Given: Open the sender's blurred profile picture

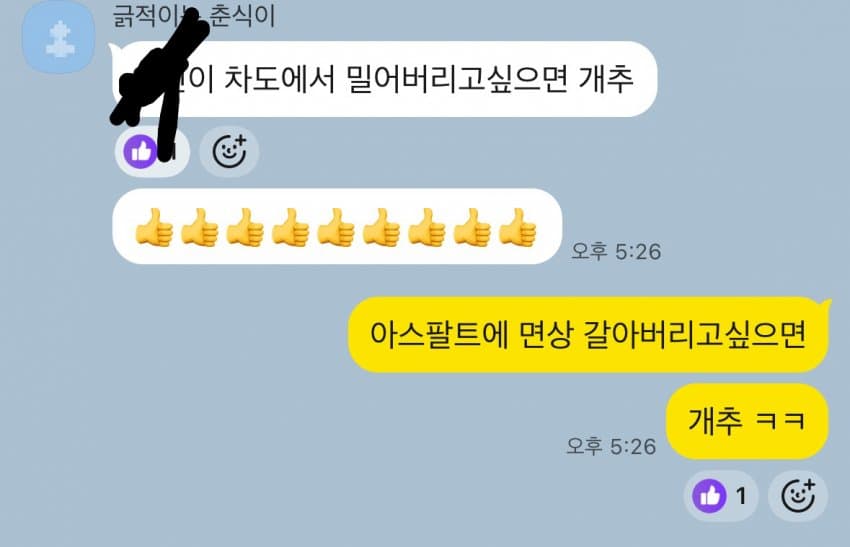Looking at the screenshot, I should pyautogui.click(x=58, y=37).
